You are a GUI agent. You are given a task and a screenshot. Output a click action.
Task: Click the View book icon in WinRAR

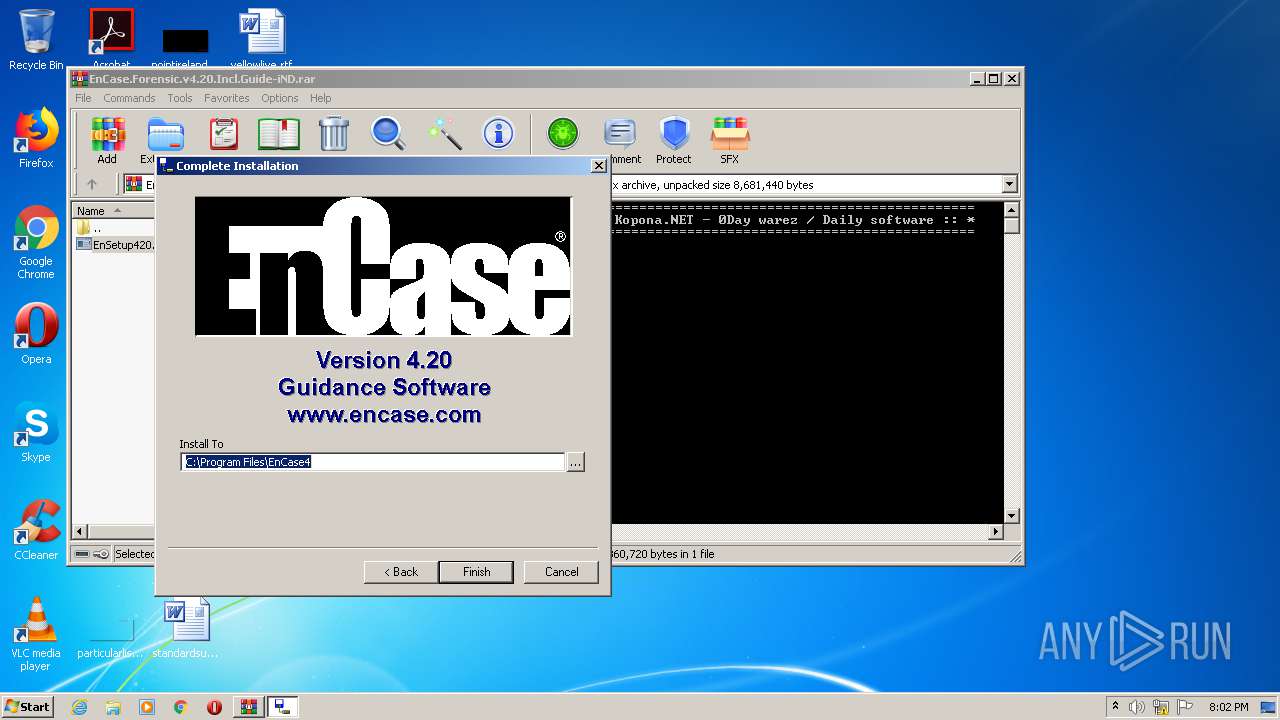coord(279,133)
